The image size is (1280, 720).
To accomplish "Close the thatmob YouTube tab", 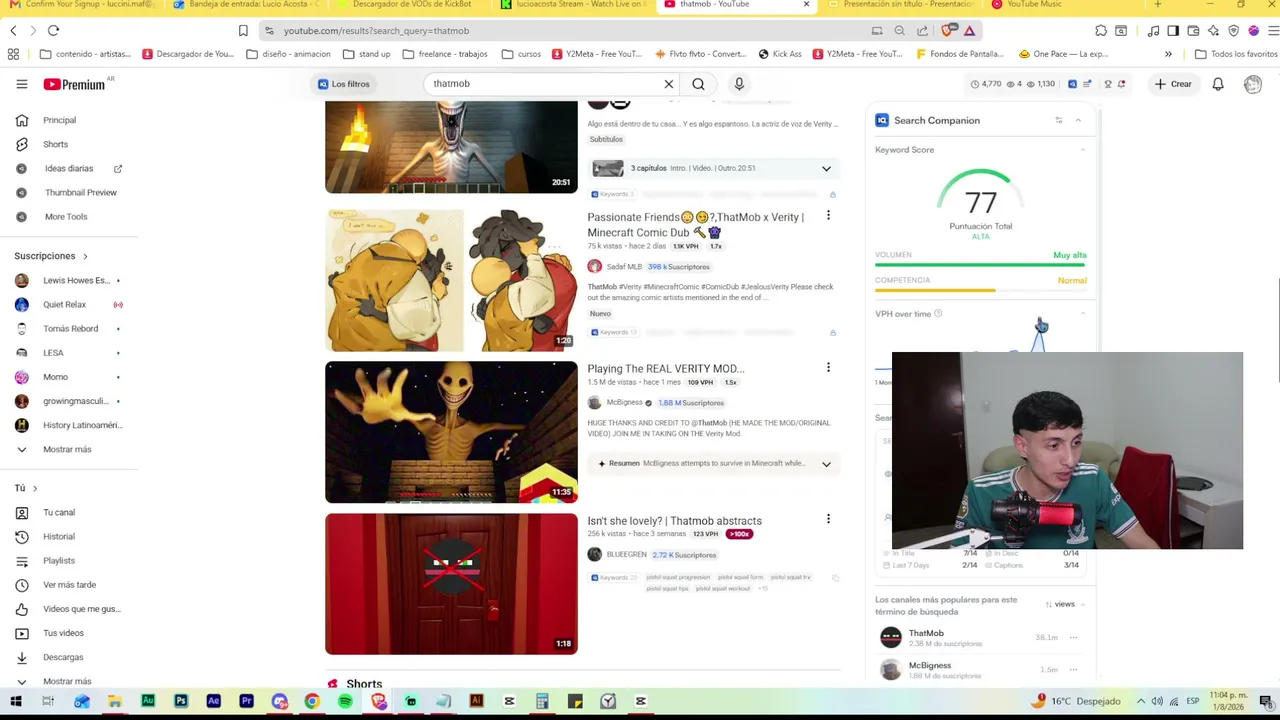I will click(806, 4).
